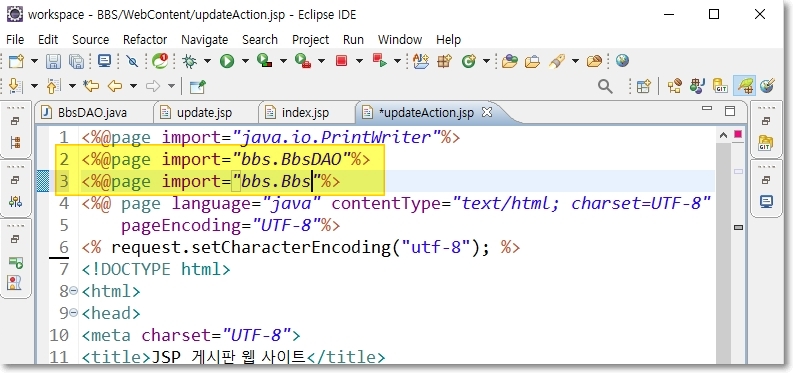This screenshot has width=793, height=373.
Task: Open dropdown arrow next to Stop icon
Action: point(359,61)
